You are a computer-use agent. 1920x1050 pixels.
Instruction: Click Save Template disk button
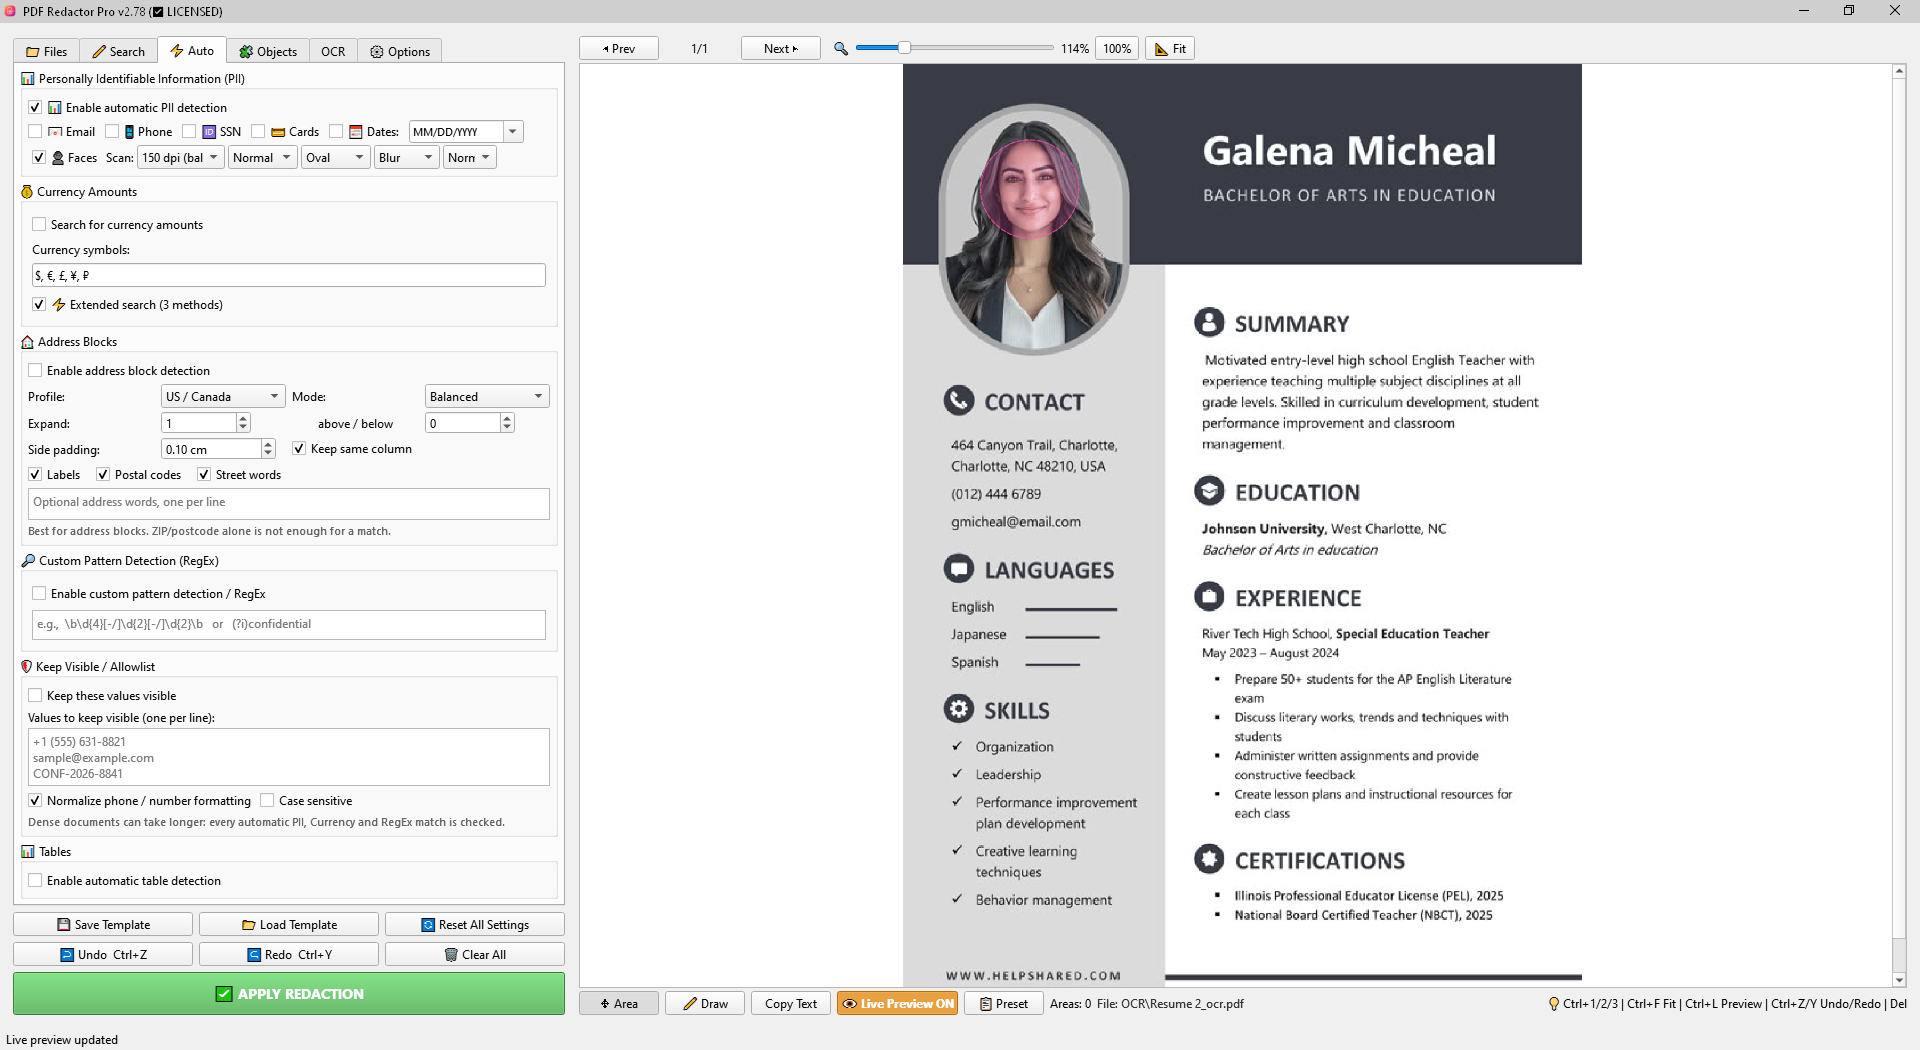pyautogui.click(x=103, y=925)
